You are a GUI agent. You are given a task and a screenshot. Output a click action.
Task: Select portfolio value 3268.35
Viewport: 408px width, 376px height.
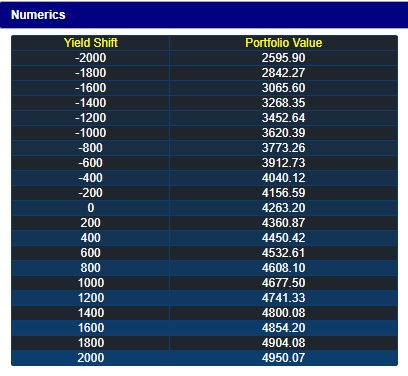coord(284,103)
